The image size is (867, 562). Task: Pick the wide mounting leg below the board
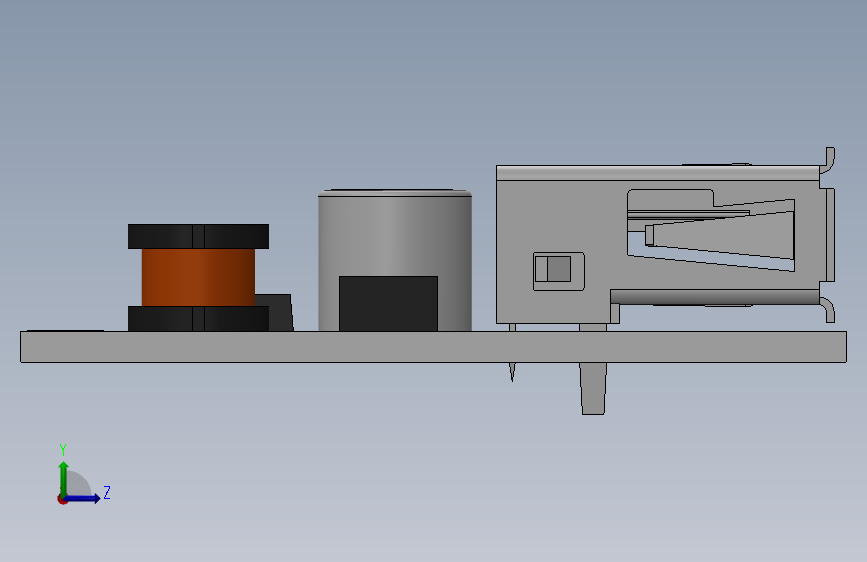tap(593, 388)
